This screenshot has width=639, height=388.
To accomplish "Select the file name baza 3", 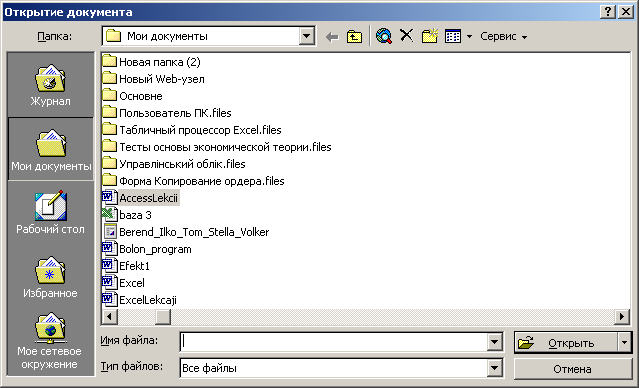I will (135, 215).
